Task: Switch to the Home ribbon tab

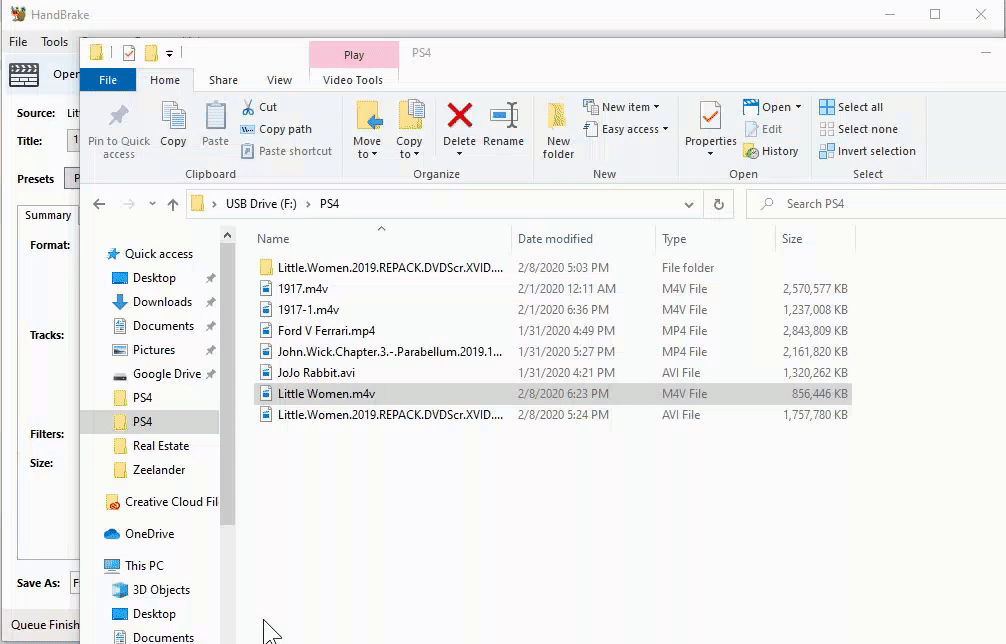Action: point(165,80)
